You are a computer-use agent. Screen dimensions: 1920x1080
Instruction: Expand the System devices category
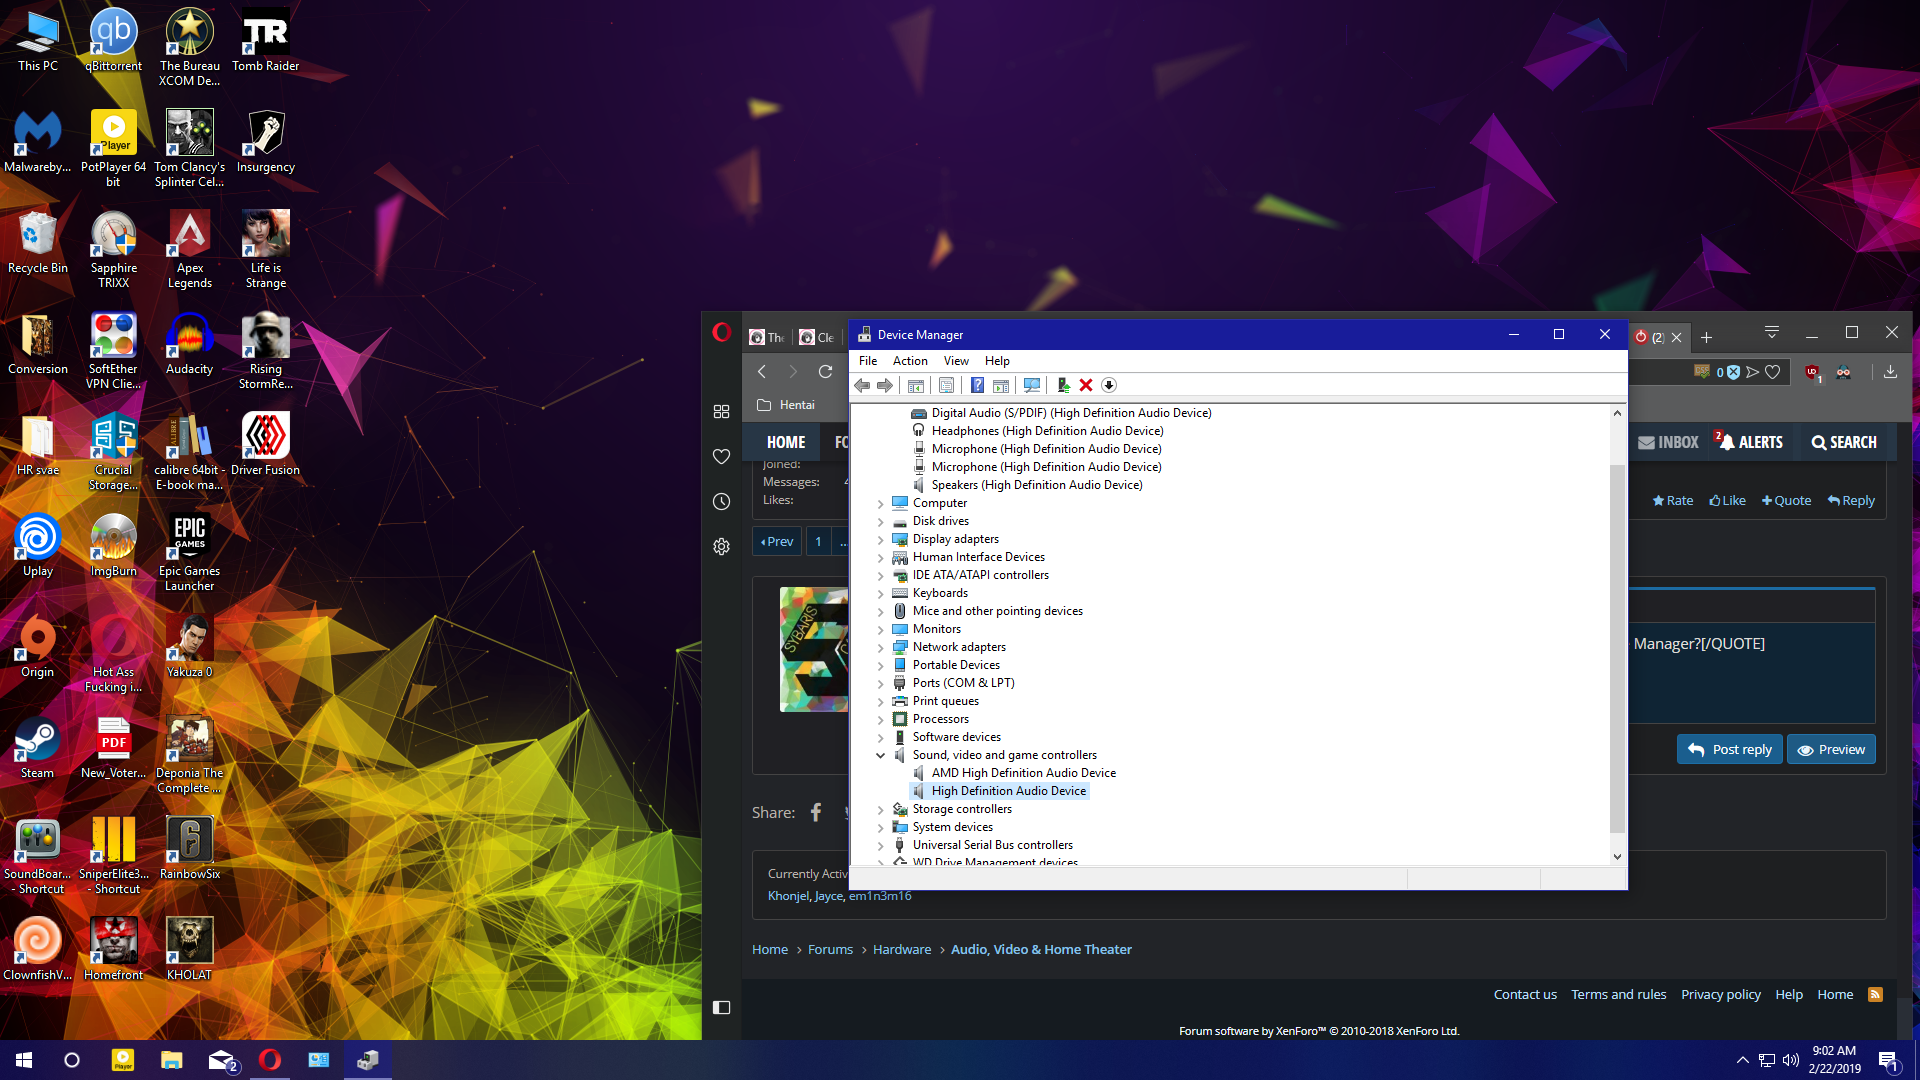(x=881, y=828)
